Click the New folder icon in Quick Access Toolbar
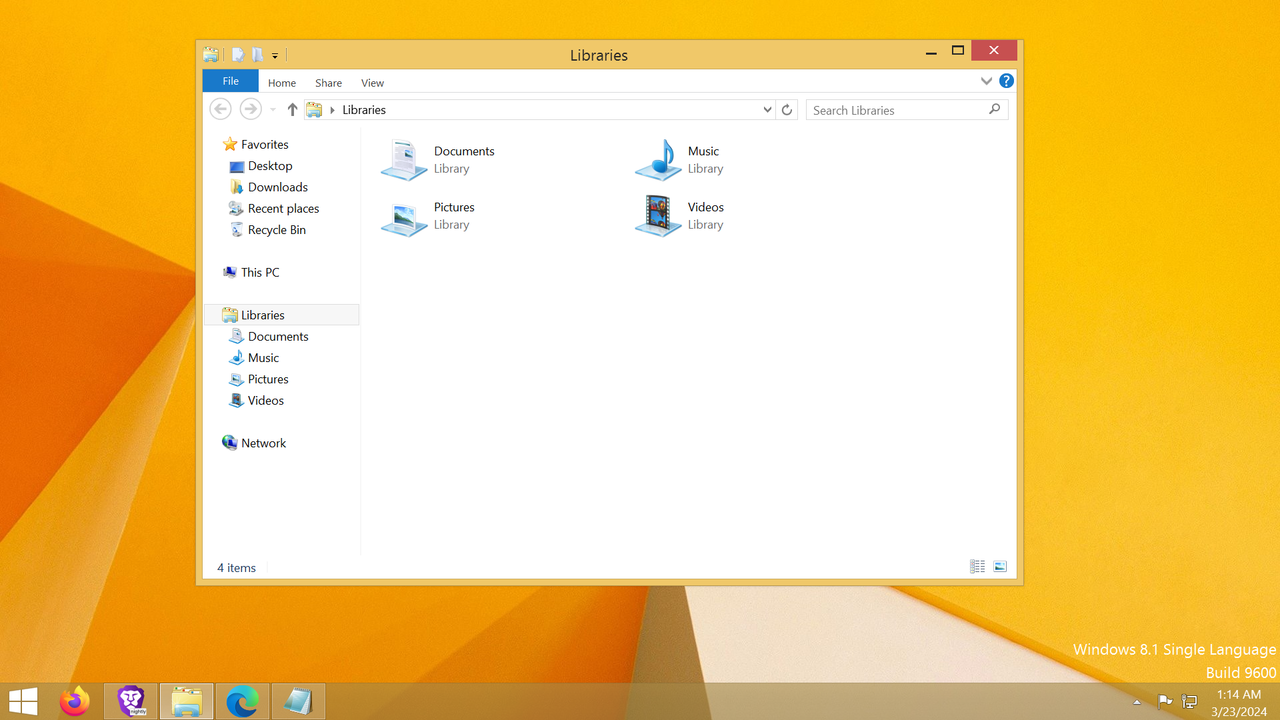 [257, 55]
